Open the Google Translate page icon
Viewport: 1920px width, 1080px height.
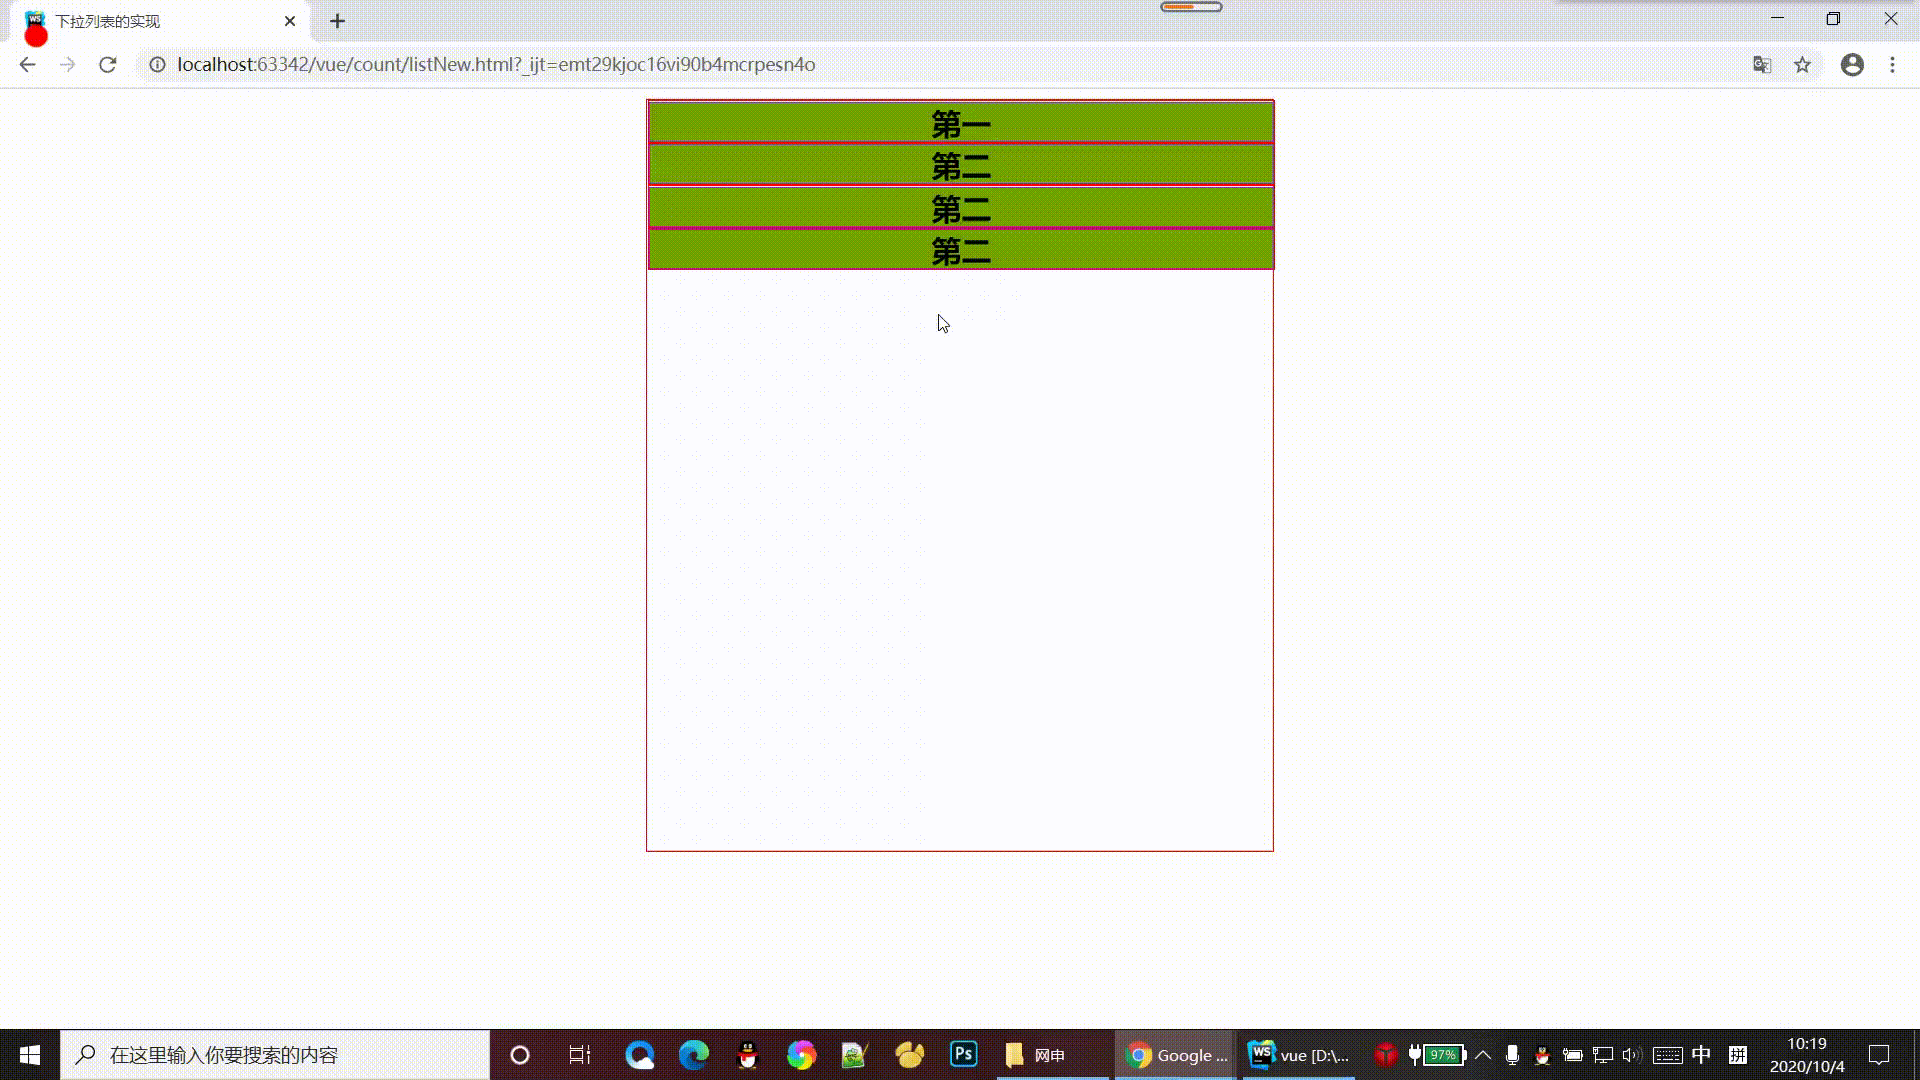pyautogui.click(x=1762, y=65)
